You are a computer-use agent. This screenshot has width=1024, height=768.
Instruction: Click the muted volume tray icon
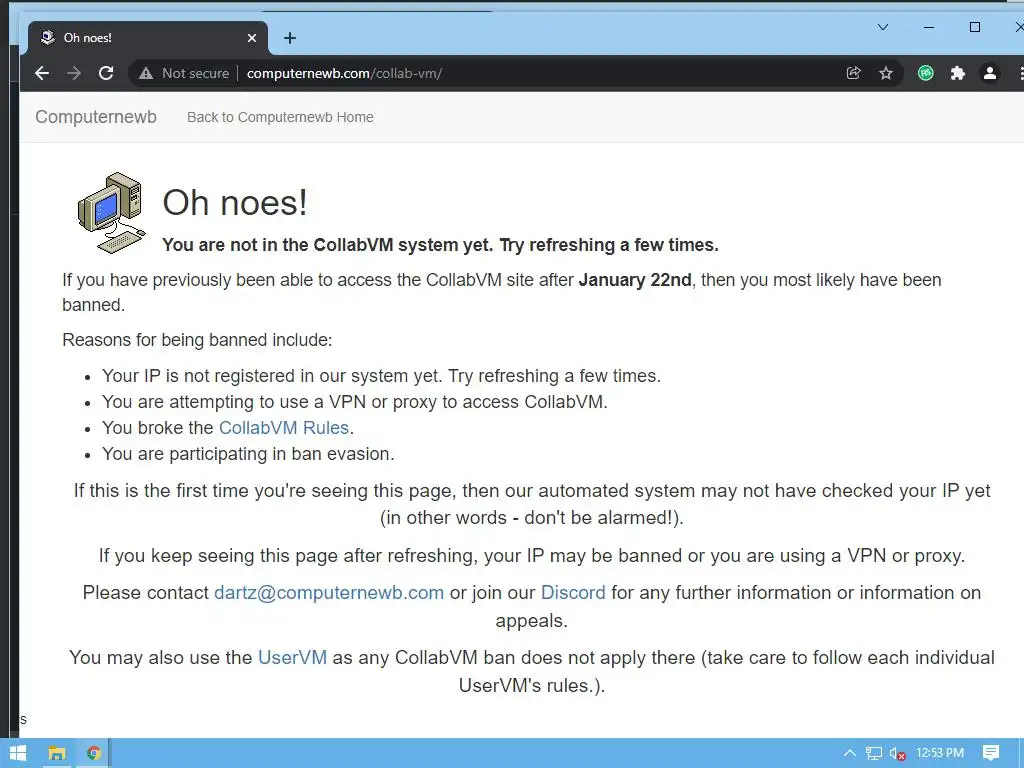pyautogui.click(x=897, y=754)
